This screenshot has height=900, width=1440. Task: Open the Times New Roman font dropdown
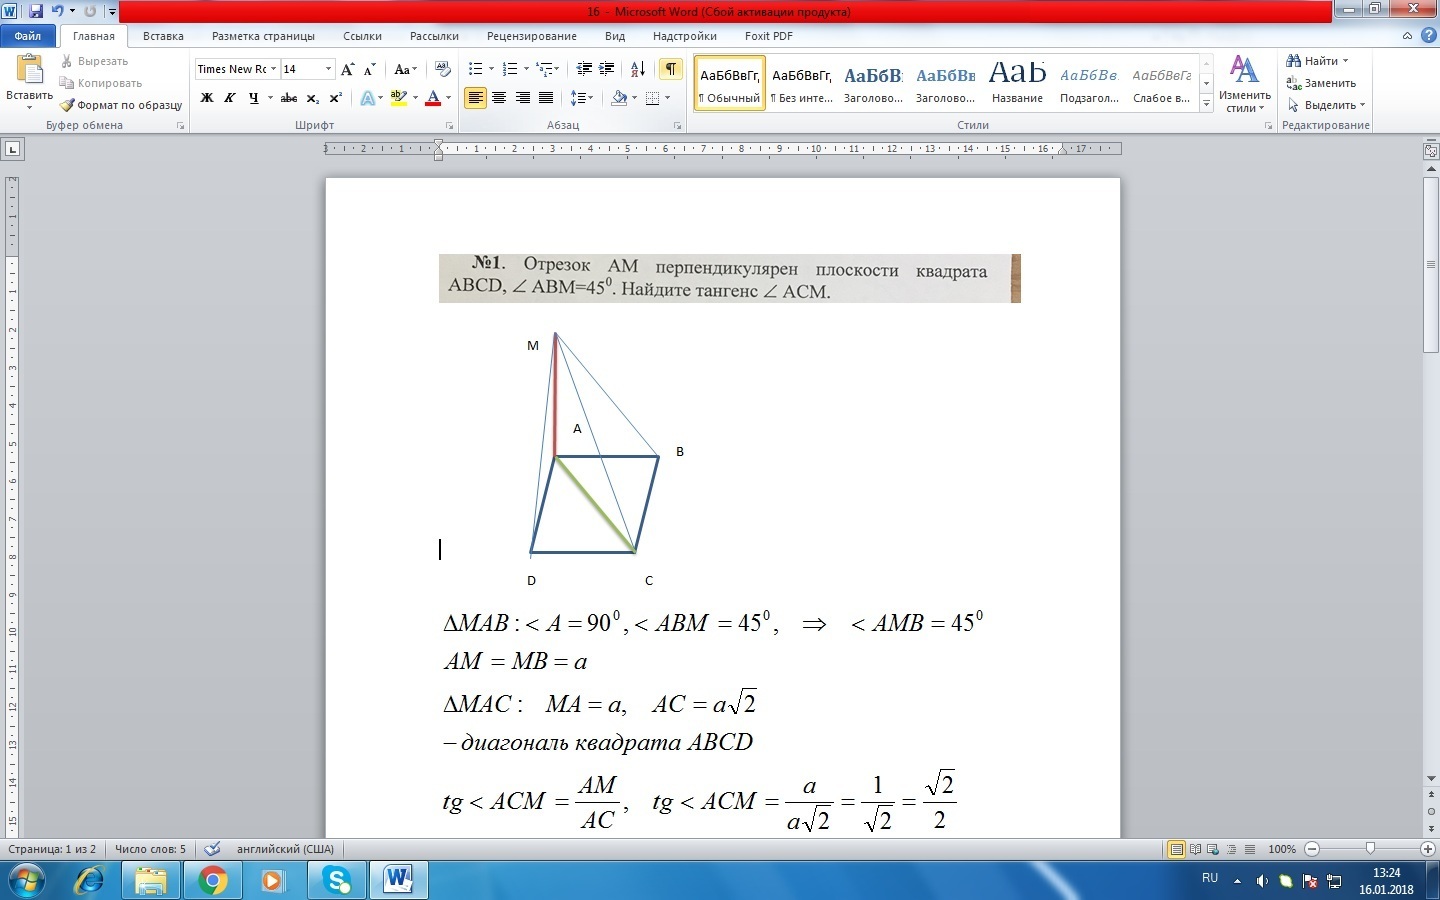pyautogui.click(x=273, y=69)
